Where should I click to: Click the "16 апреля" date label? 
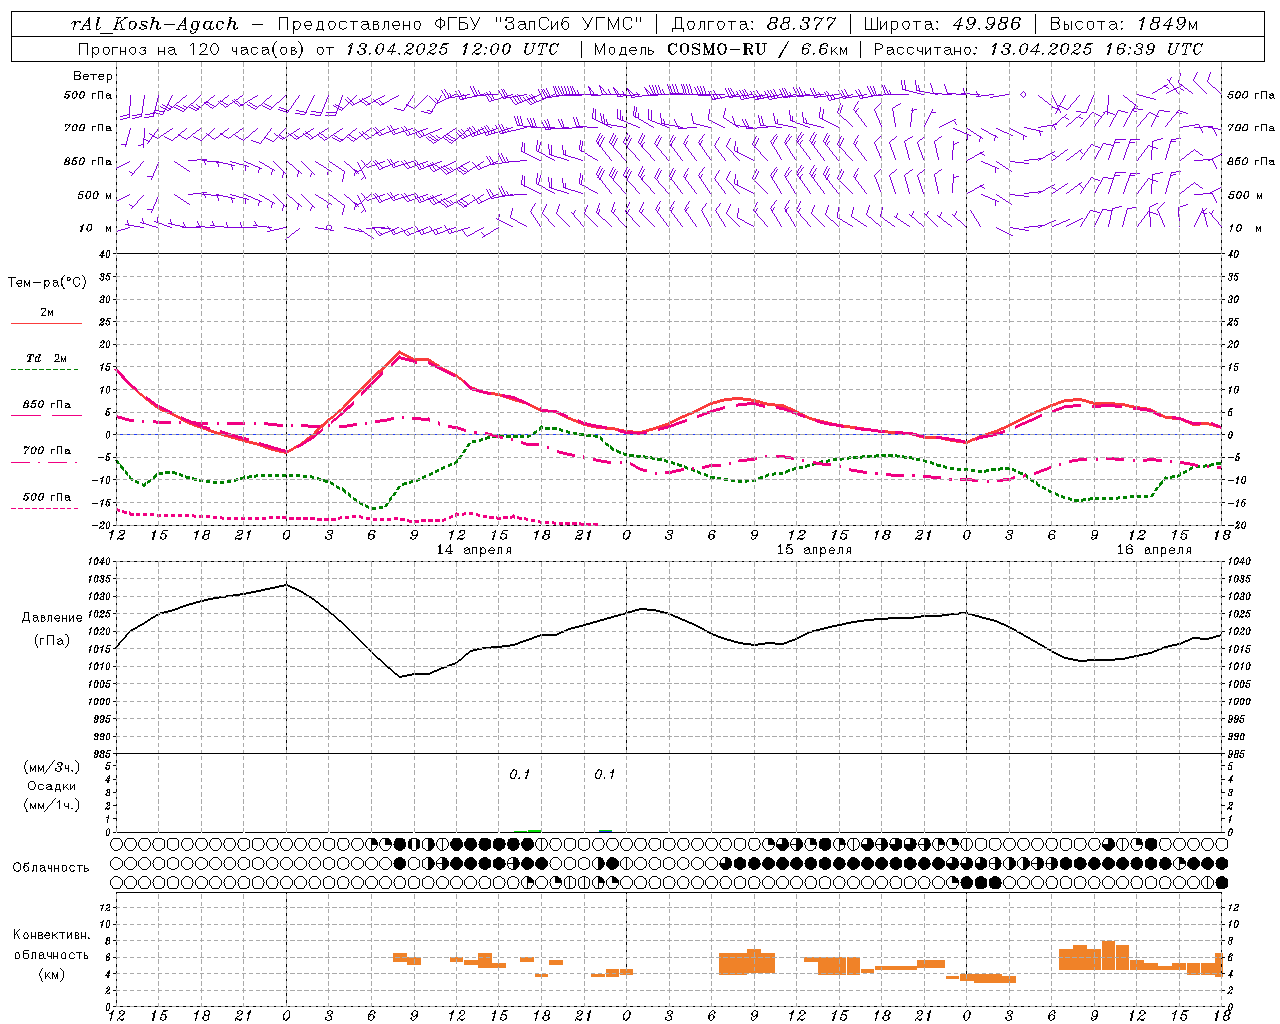point(1154,550)
